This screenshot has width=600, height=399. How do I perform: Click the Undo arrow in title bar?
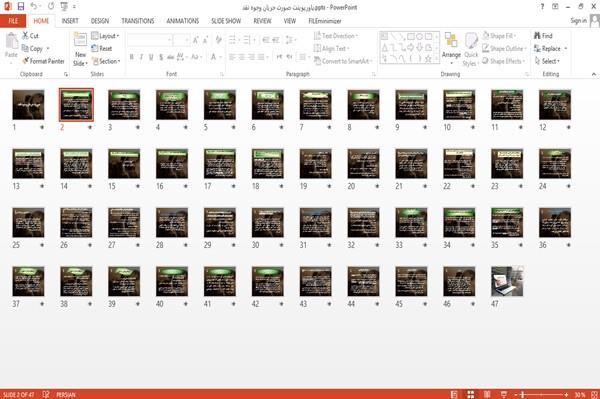[x=34, y=7]
